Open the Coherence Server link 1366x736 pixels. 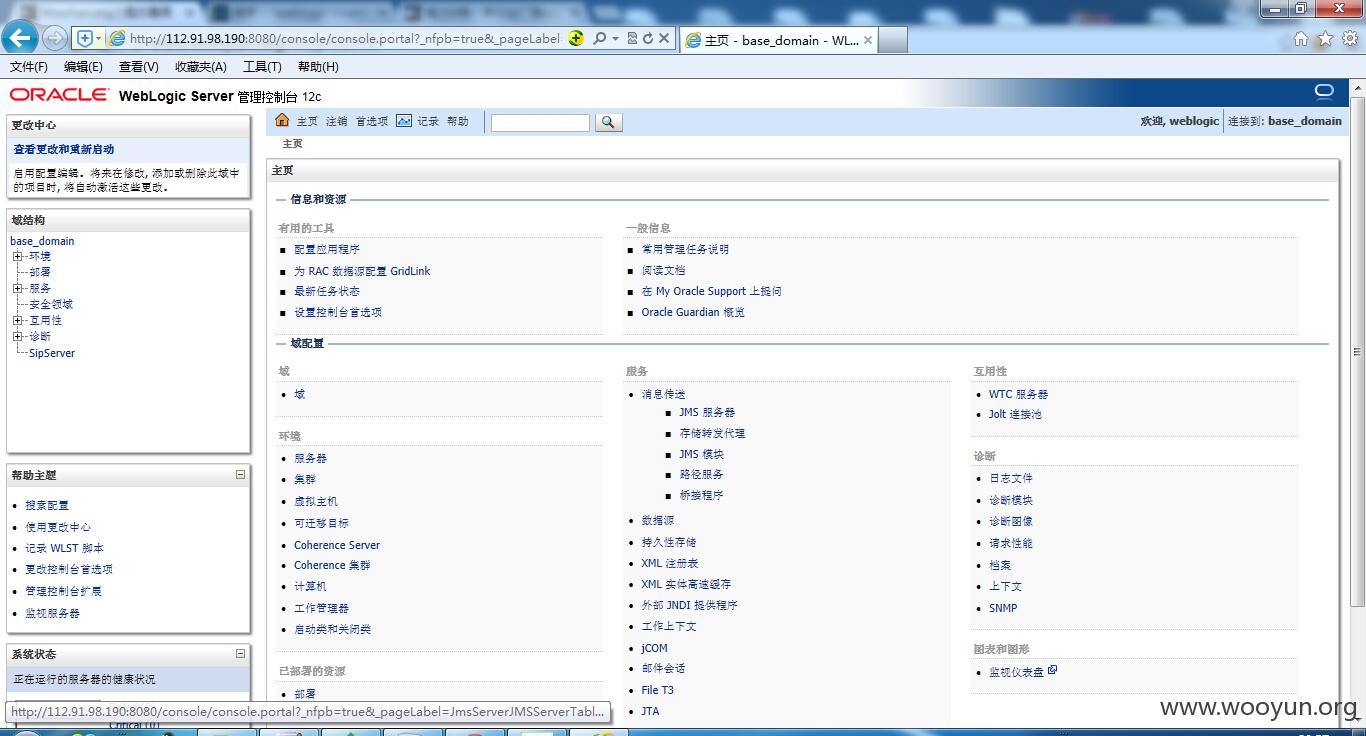point(337,545)
